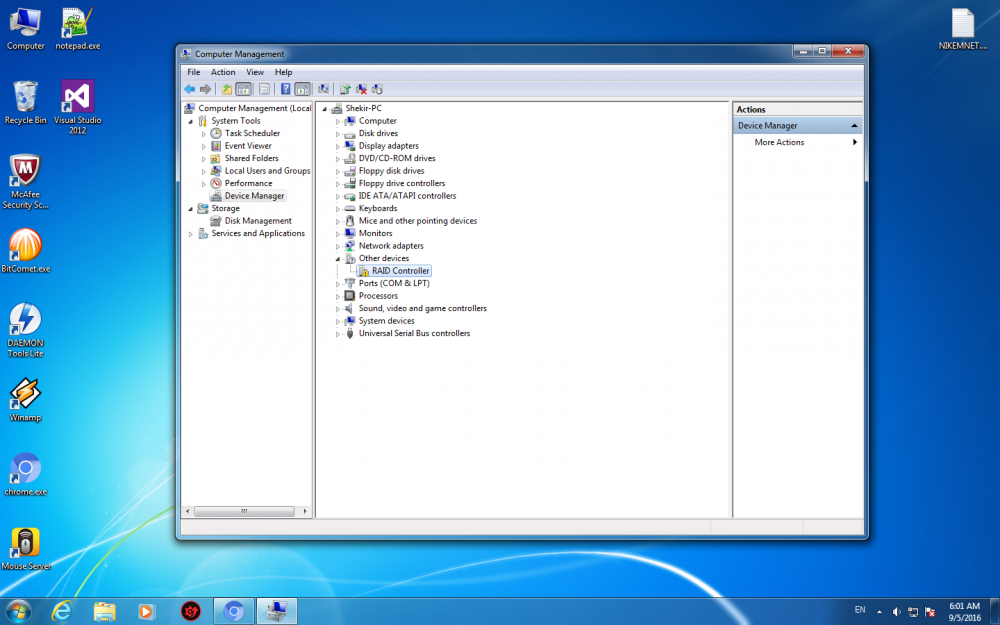Click the Properties toolbar icon

(264, 89)
